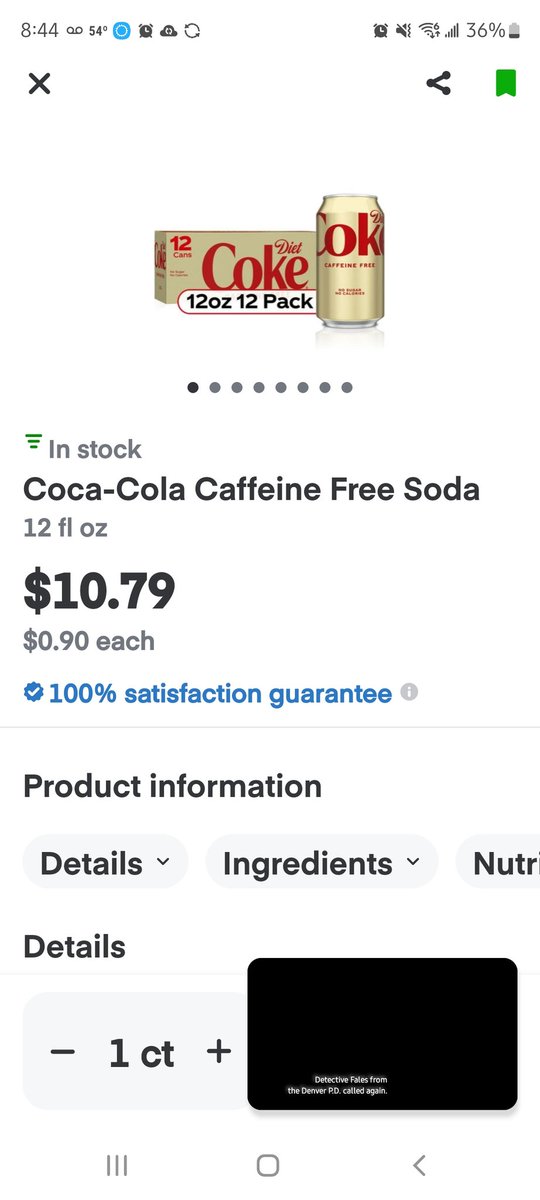Open the 100% satisfaction guarantee link
Image resolution: width=540 pixels, height=1200 pixels.
(x=220, y=693)
